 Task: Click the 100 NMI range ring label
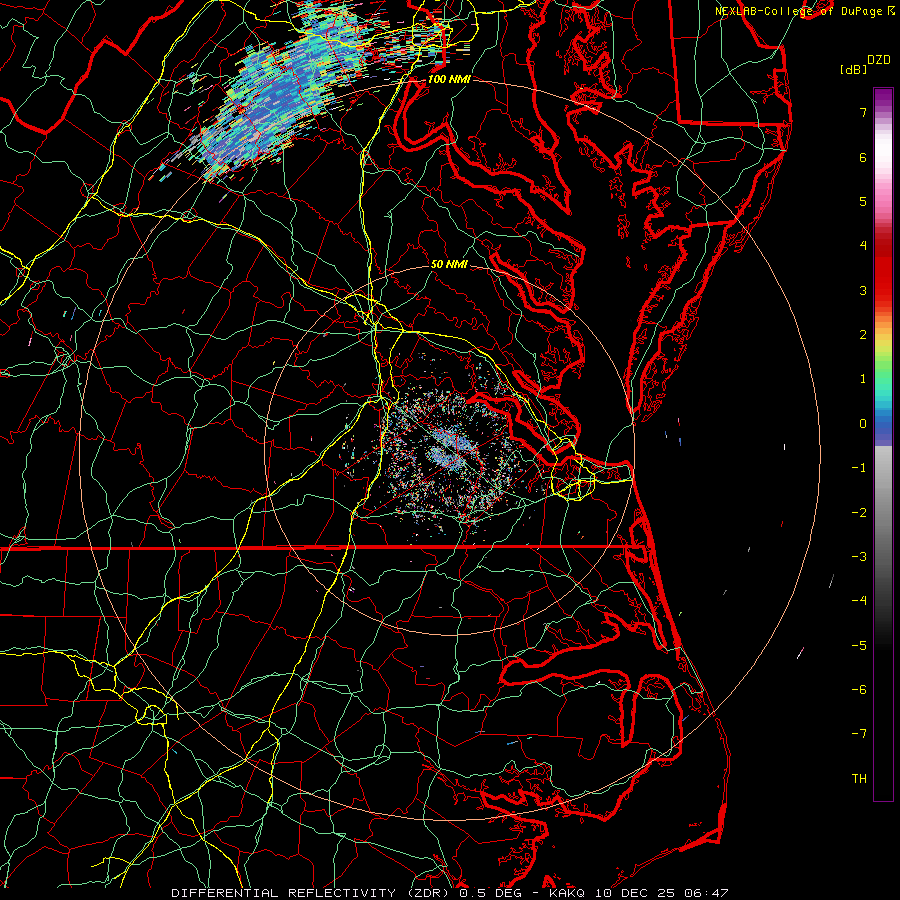[x=449, y=79]
